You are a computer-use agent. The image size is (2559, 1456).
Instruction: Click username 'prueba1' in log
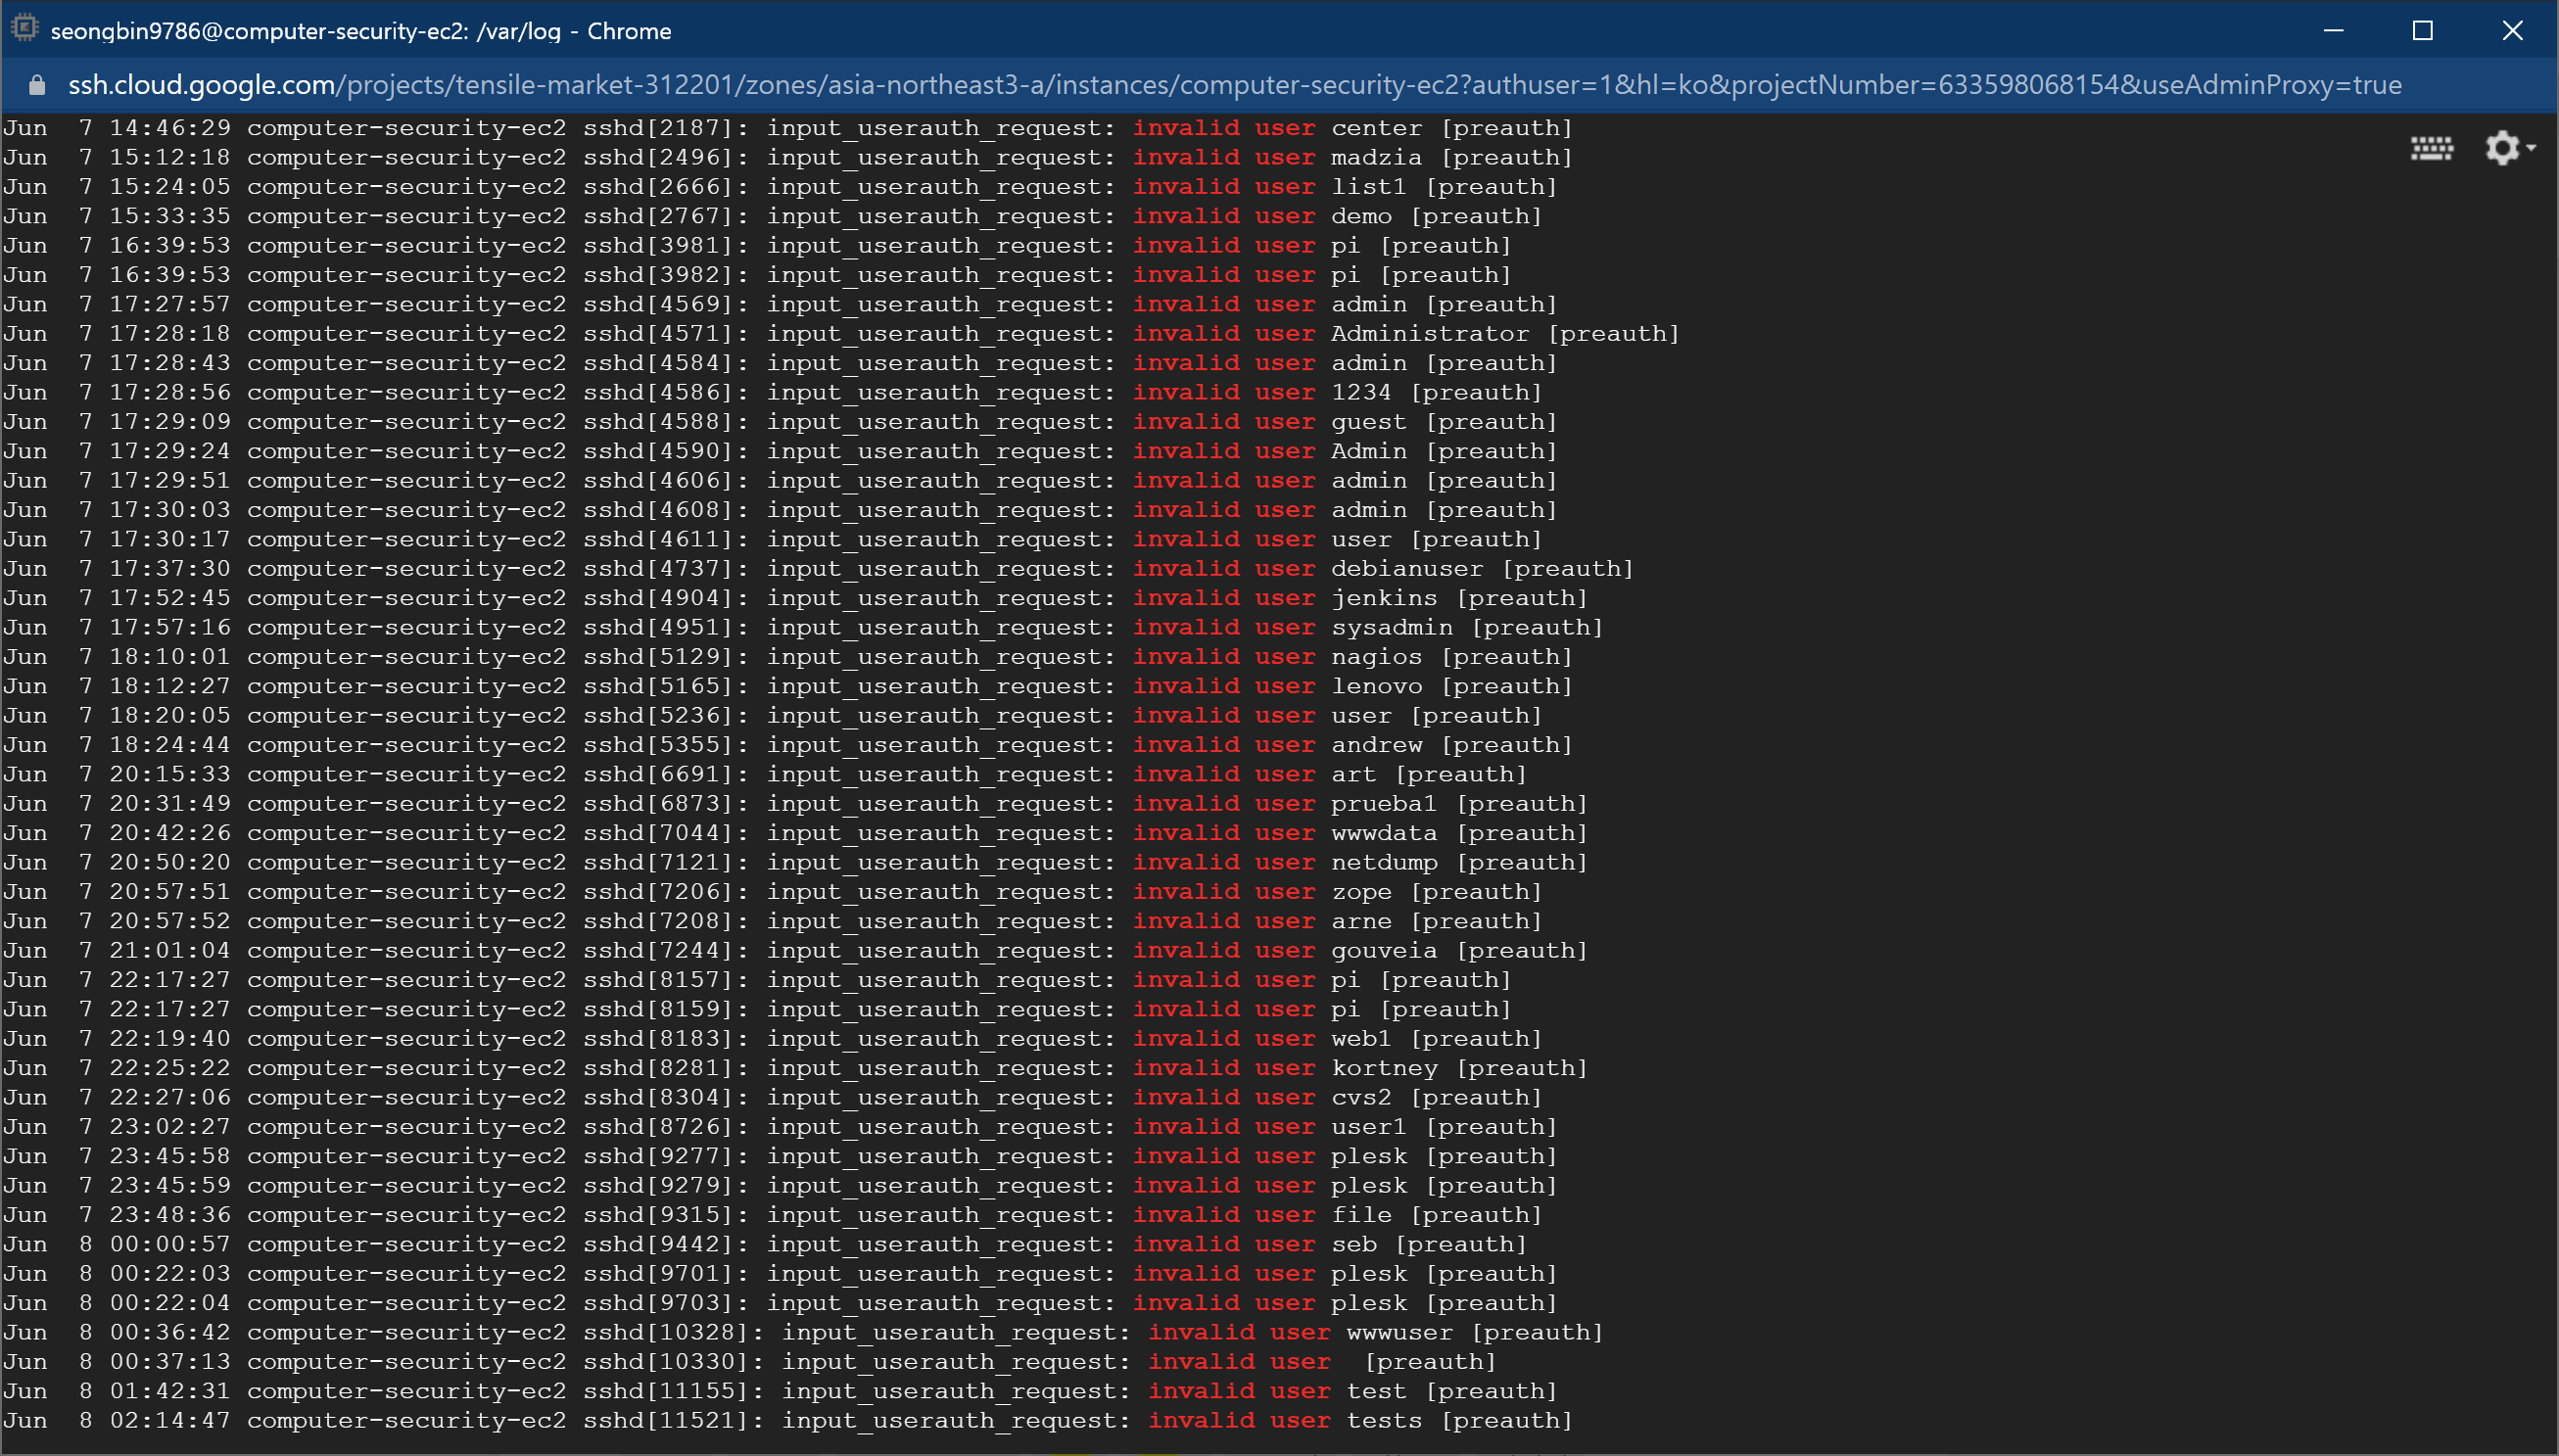click(1384, 804)
